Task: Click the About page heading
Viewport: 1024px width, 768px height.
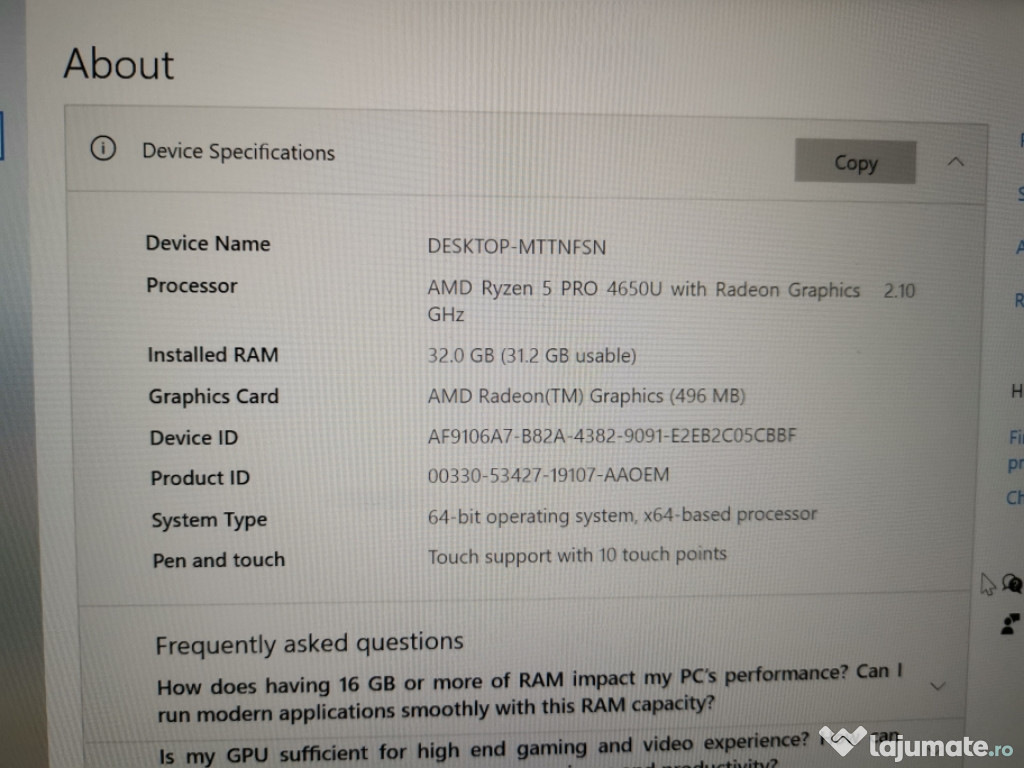Action: click(119, 64)
